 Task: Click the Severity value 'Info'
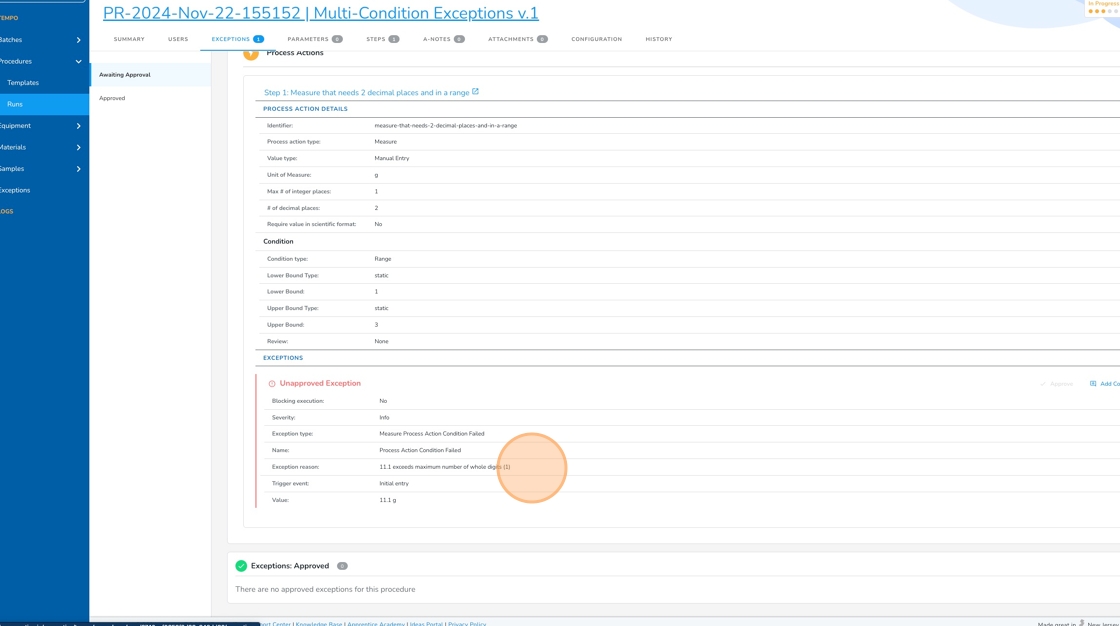[384, 417]
